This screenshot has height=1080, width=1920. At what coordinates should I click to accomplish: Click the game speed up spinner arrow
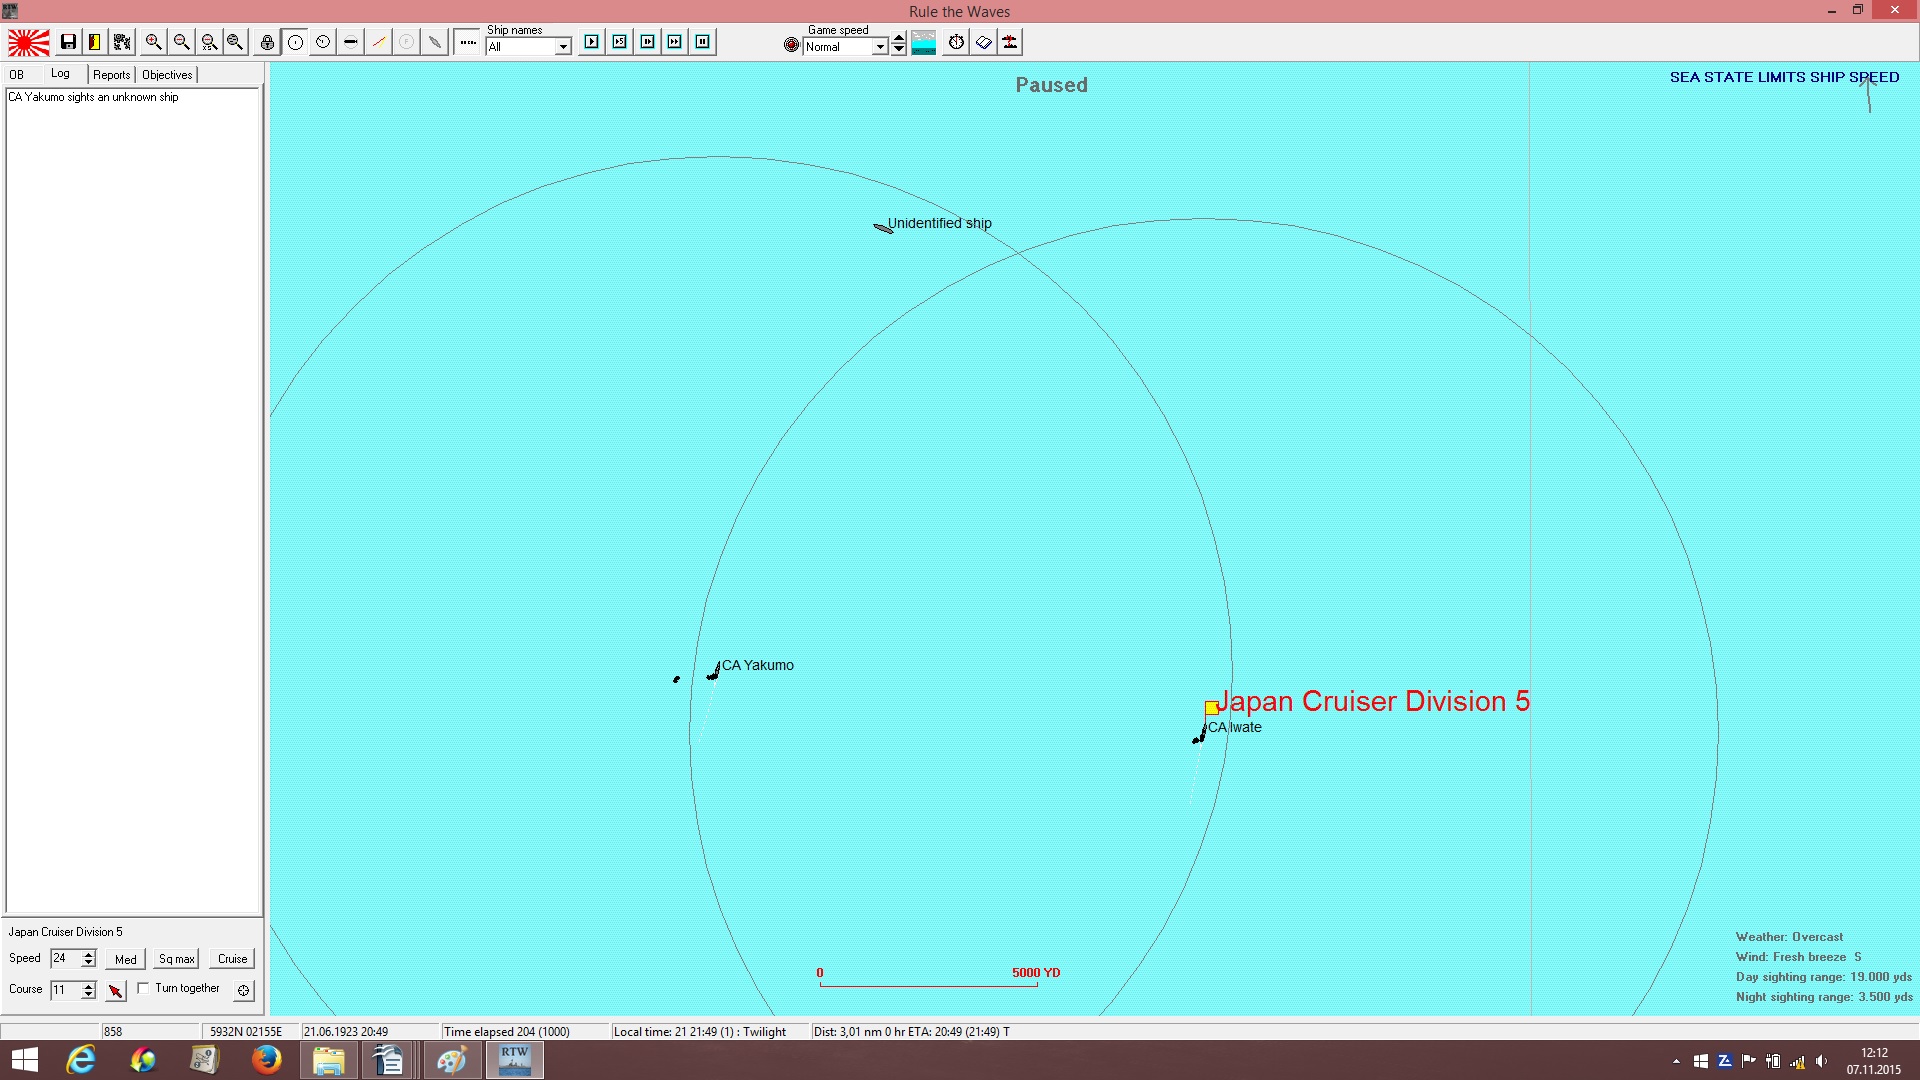pyautogui.click(x=899, y=38)
